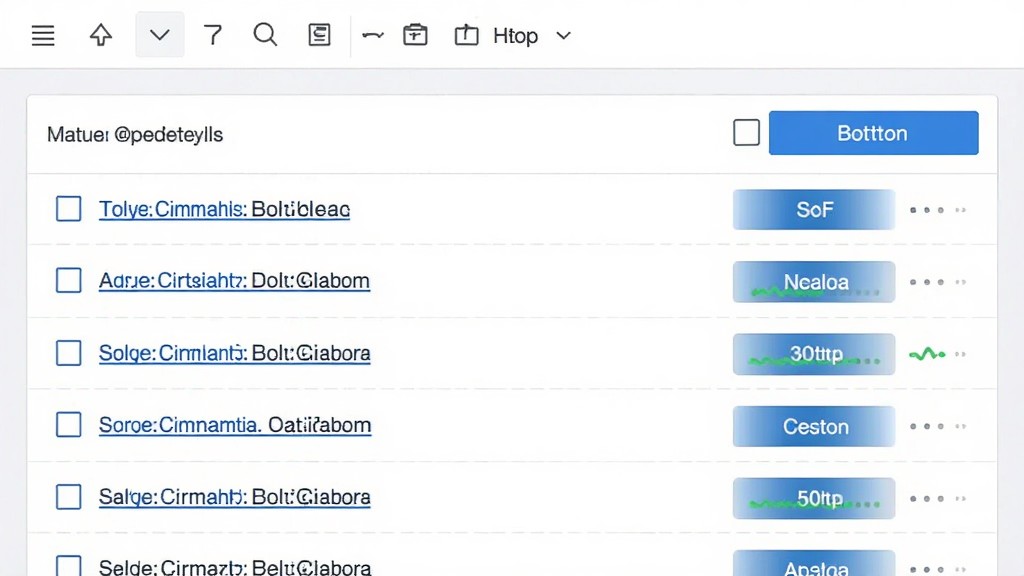Open the Adrue:Cirtsiahtz: Dolt:Glabom link
This screenshot has height=576, width=1024.
click(234, 281)
